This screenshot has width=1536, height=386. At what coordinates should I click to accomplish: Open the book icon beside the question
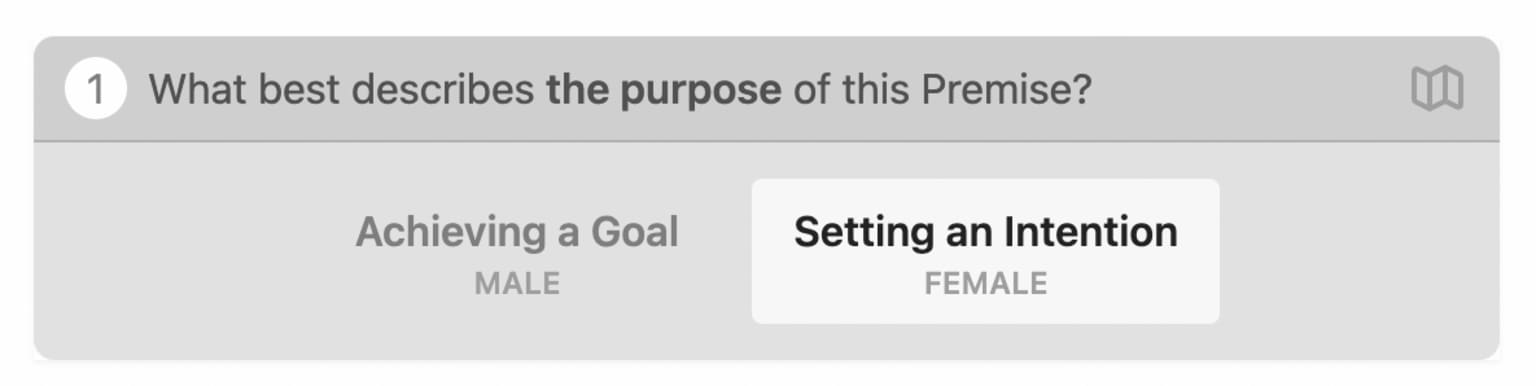1437,89
